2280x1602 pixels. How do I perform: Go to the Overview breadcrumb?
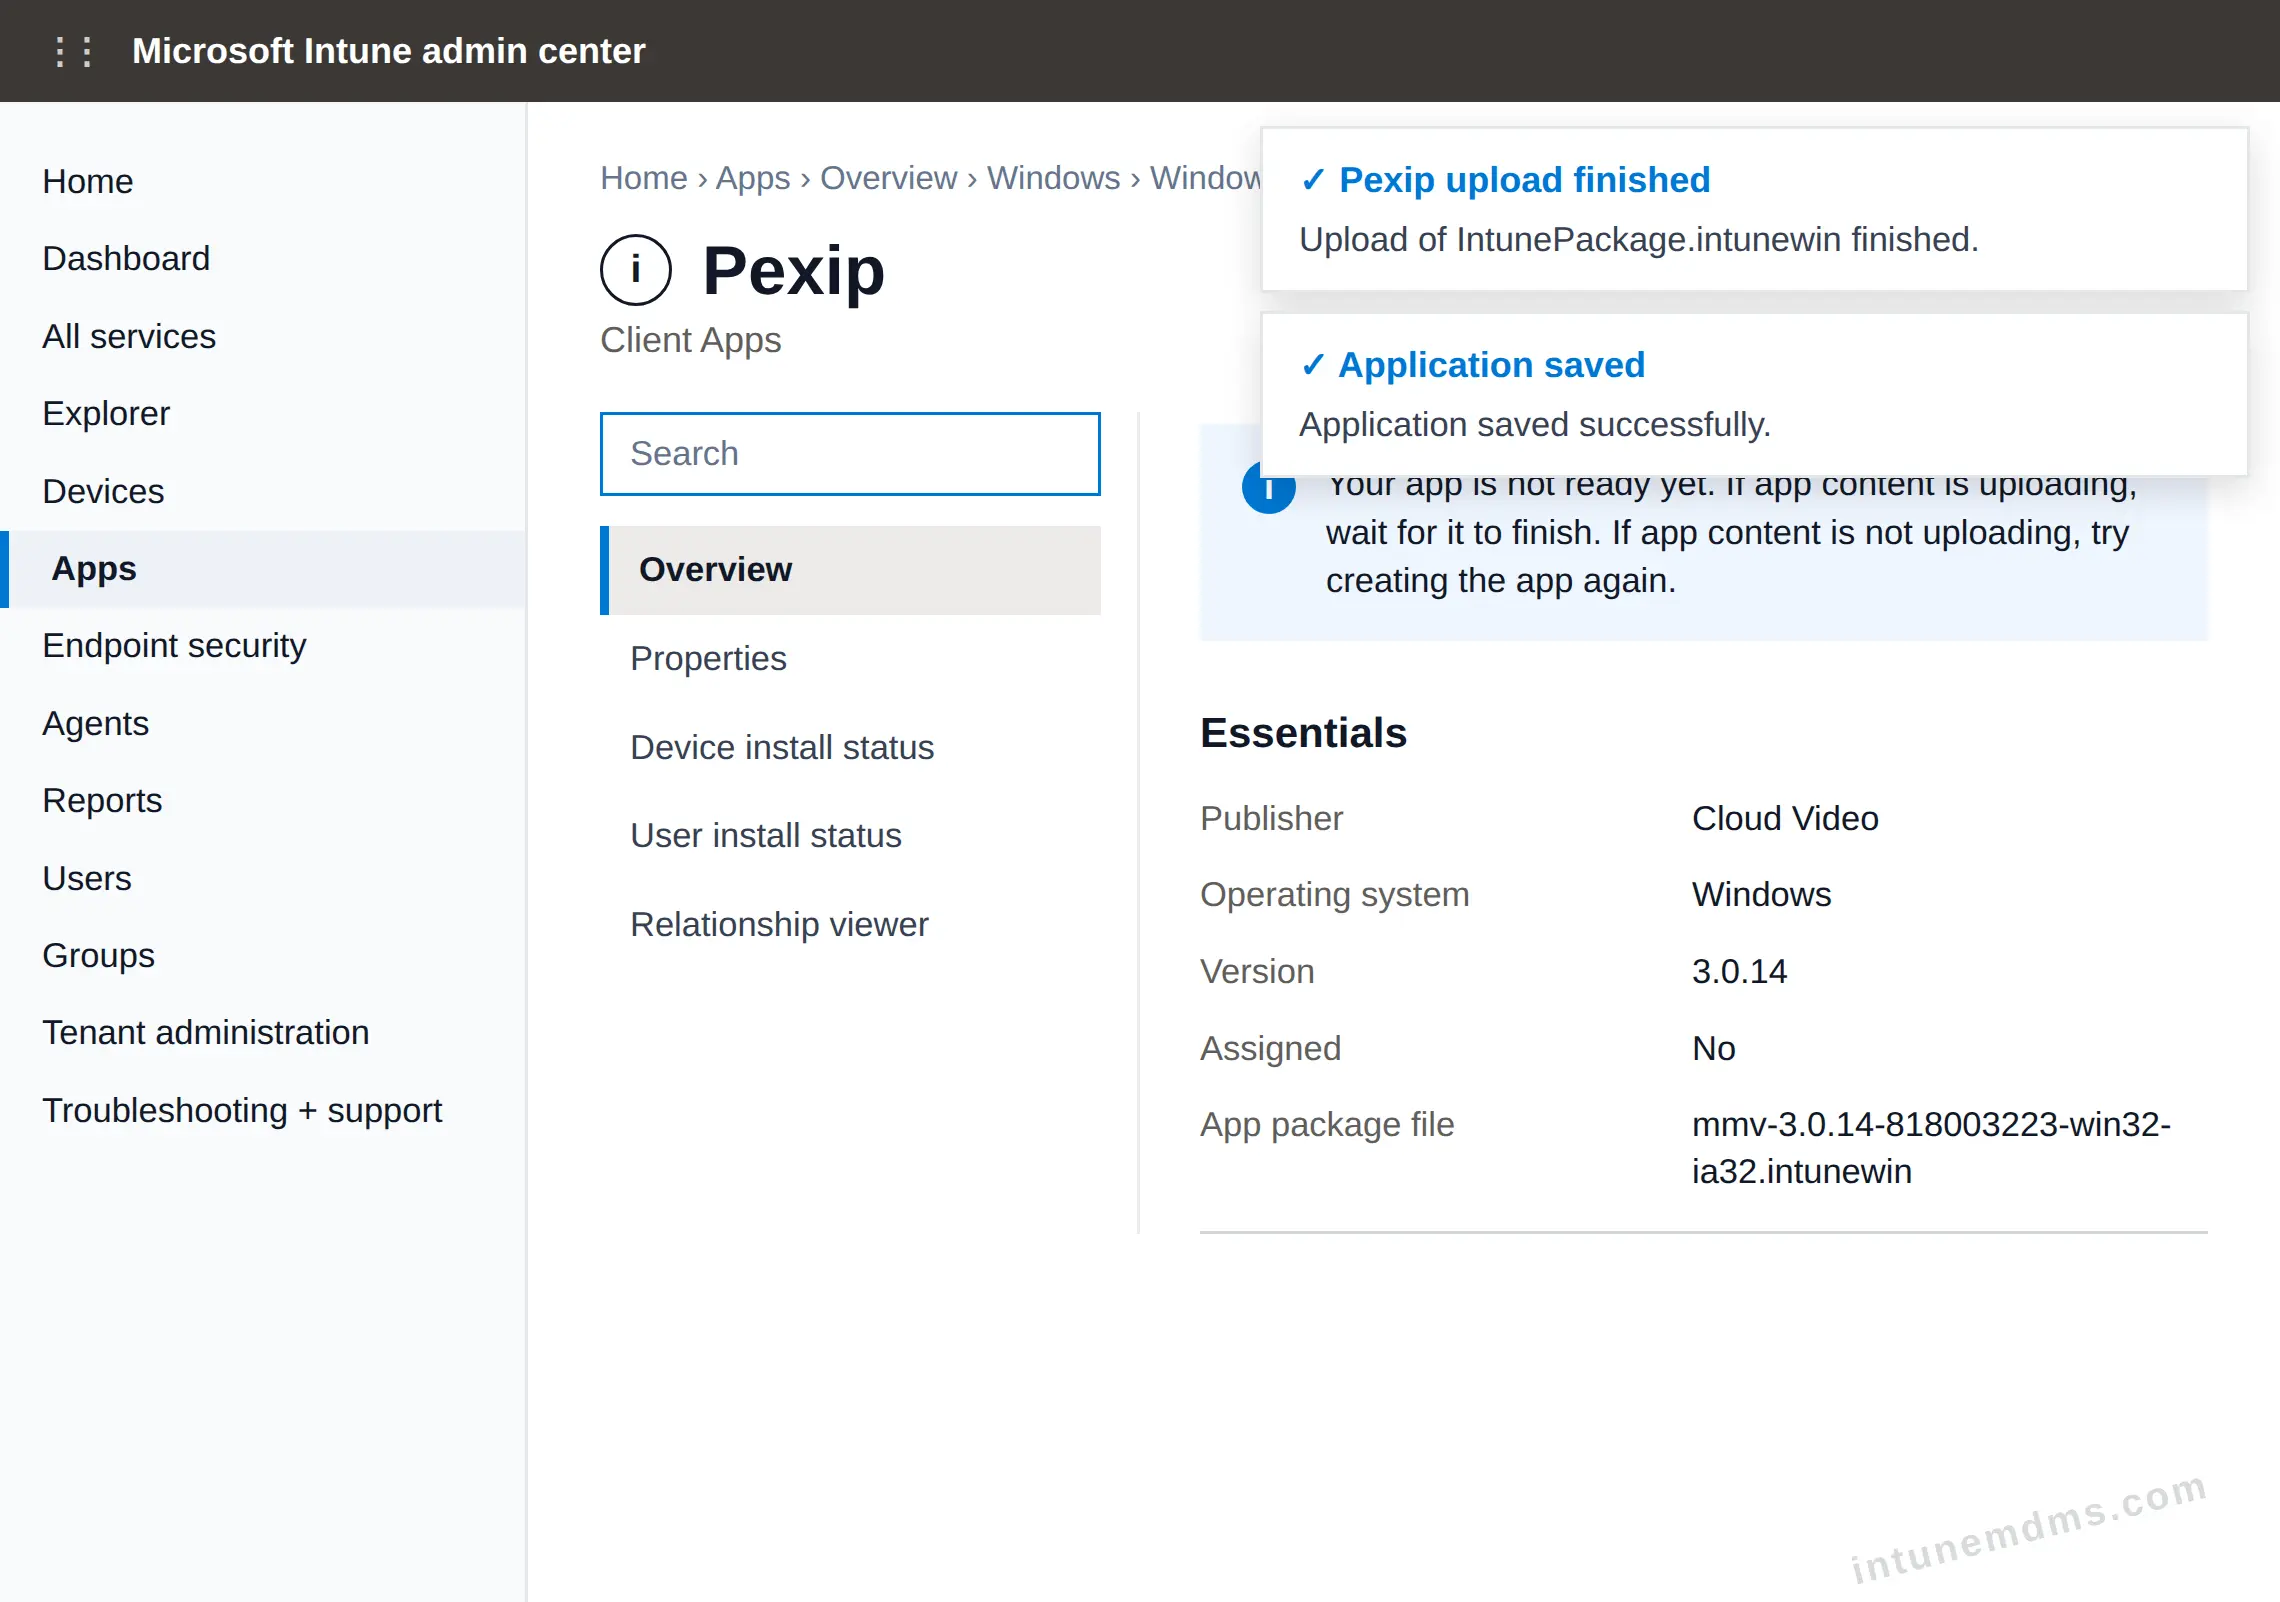[889, 177]
